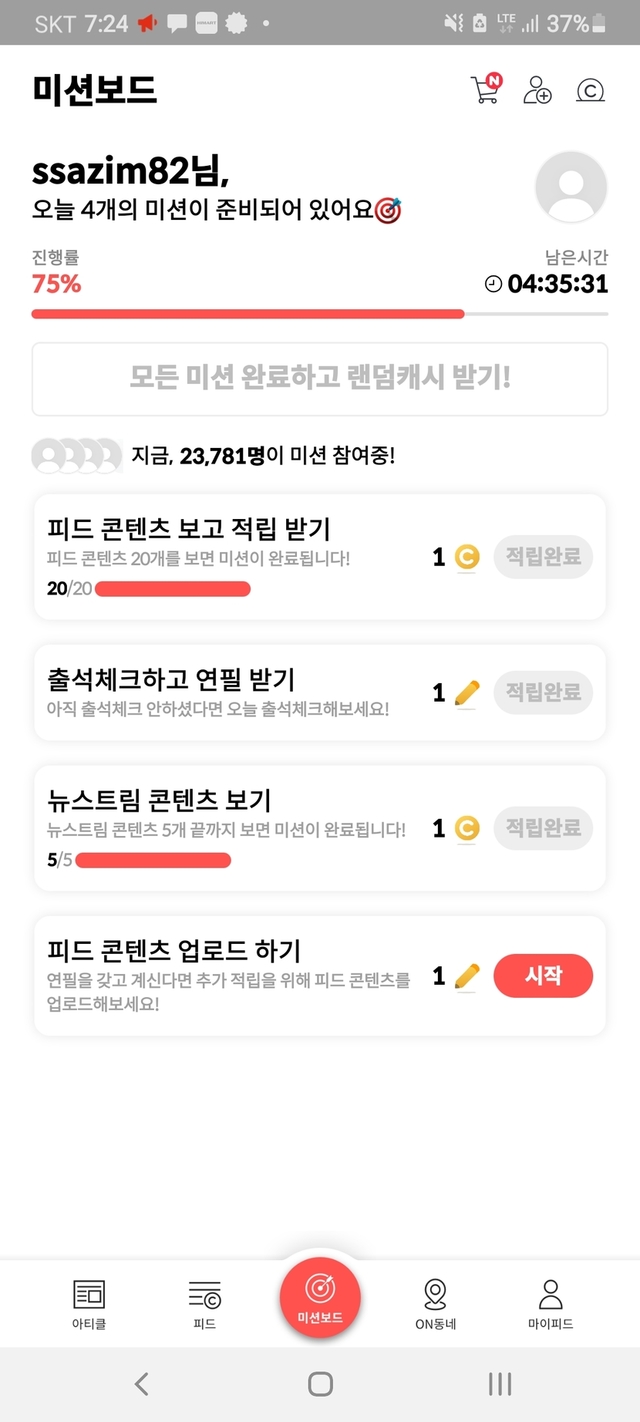Open the cash coin icon in header
The width and height of the screenshot is (640, 1422).
[590, 91]
